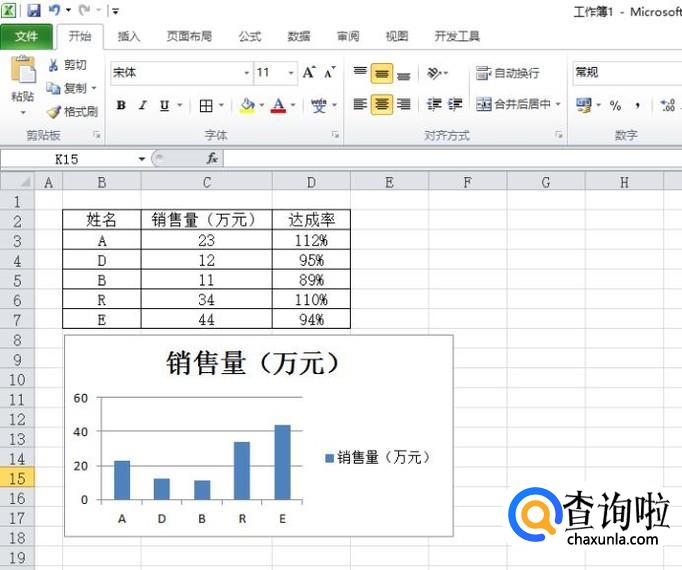
Task: Click the Cut (剪切) scissors icon
Action: tap(54, 65)
